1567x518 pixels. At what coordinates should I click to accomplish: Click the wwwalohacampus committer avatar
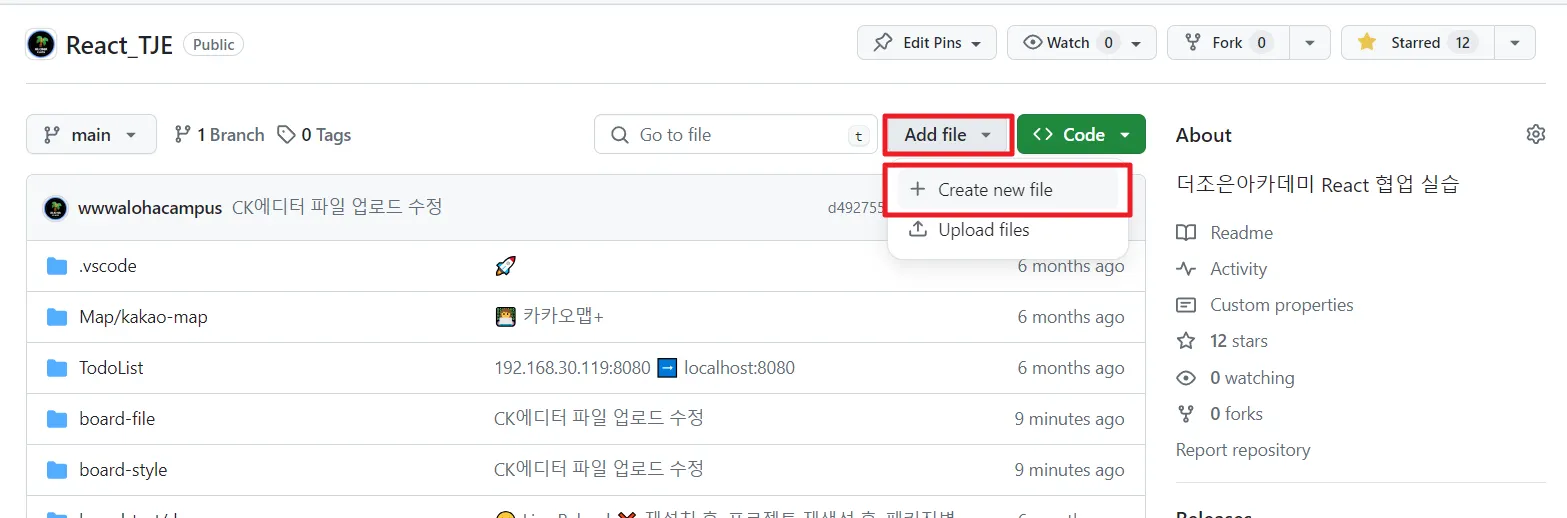[55, 208]
